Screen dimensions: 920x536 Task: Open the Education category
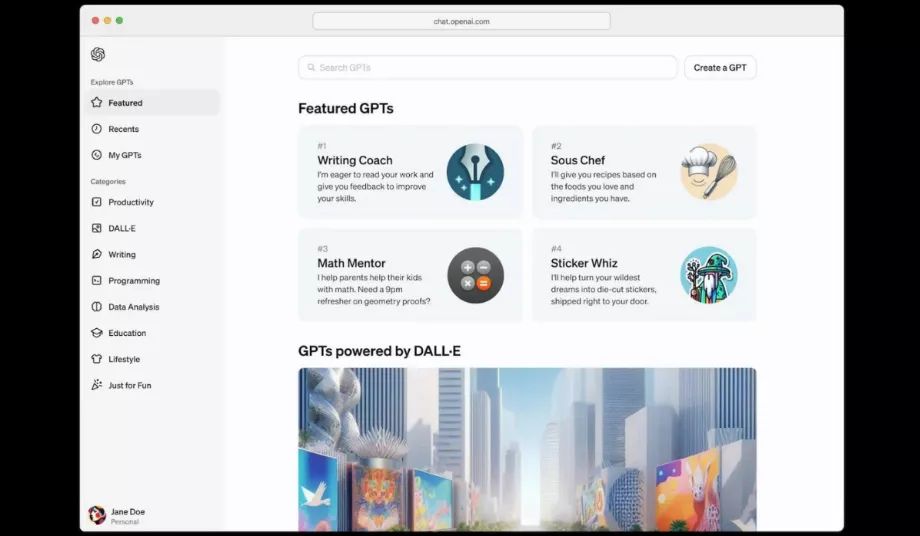click(x=152, y=333)
